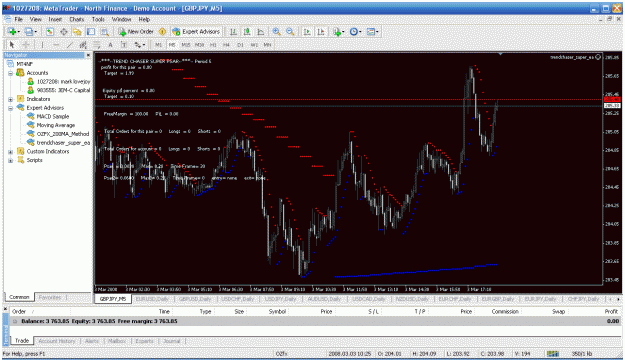Switch to Favorites tab in Navigator
The image size is (625, 360).
(51, 297)
